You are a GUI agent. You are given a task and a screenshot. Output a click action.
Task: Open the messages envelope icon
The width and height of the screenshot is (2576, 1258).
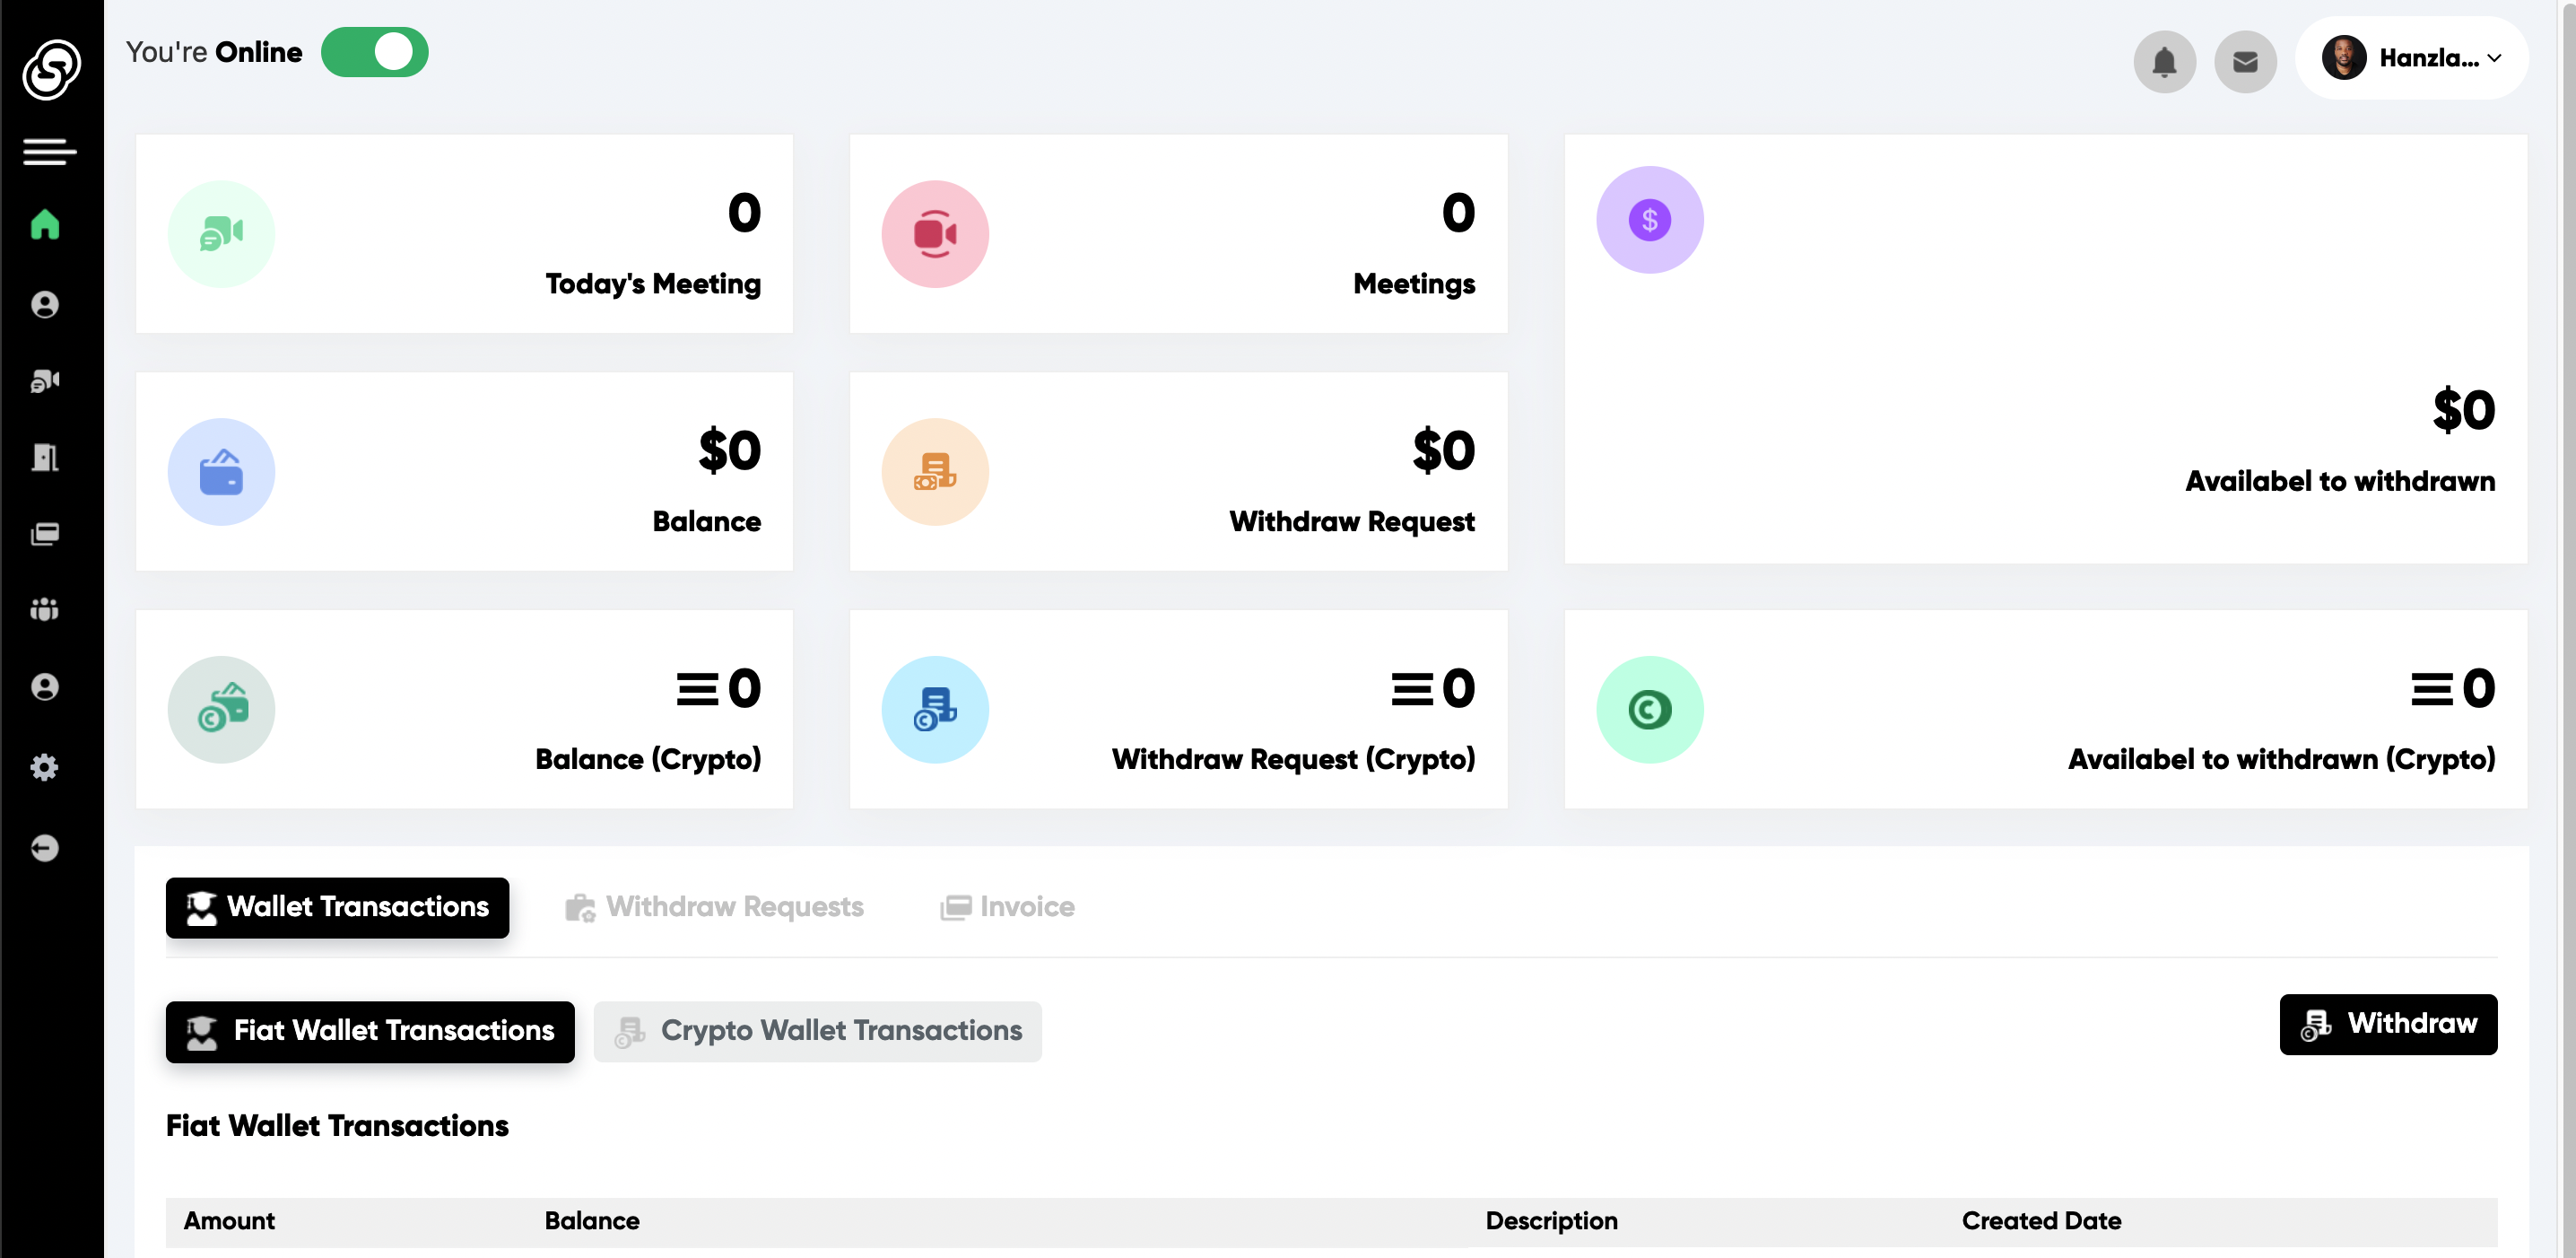click(2246, 61)
